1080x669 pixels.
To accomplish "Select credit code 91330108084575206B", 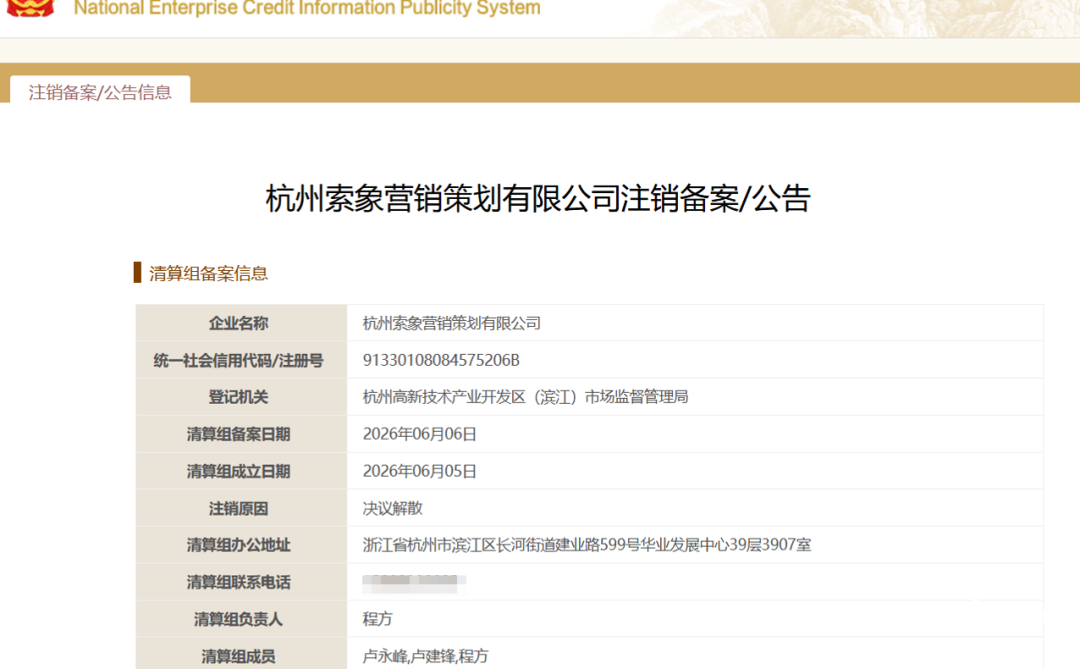I will (x=441, y=360).
